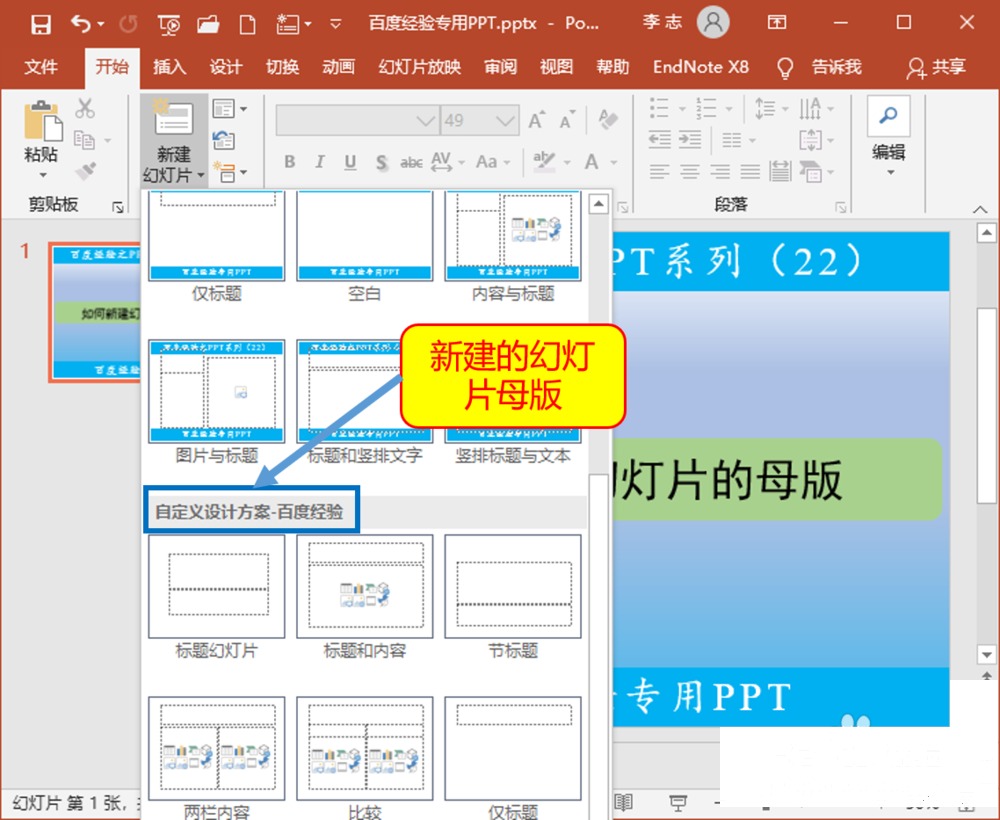Click the Reset slide icon
Screen dimensions: 1000x820
(224, 140)
